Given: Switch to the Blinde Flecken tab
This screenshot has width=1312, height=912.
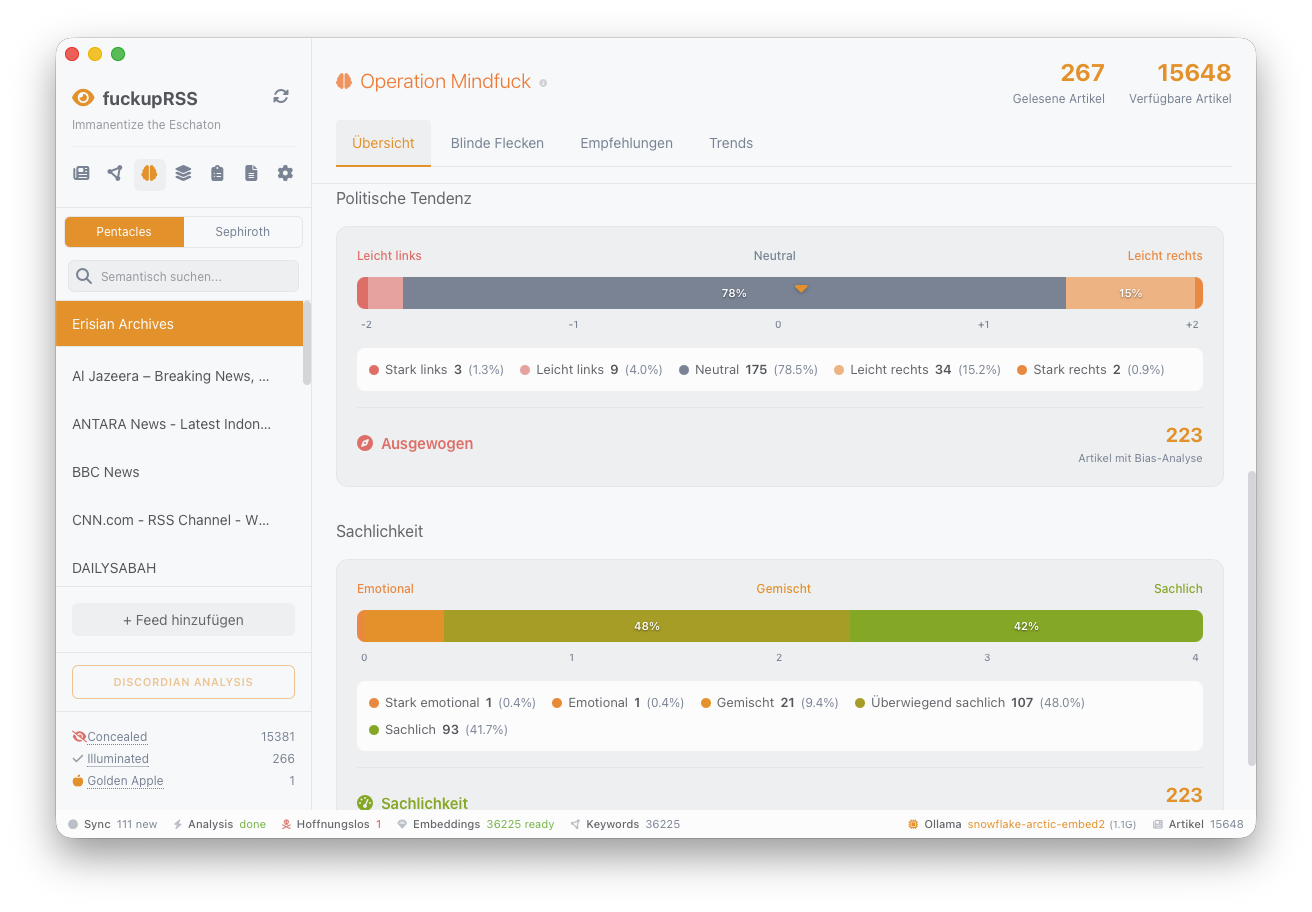Looking at the screenshot, I should [497, 143].
